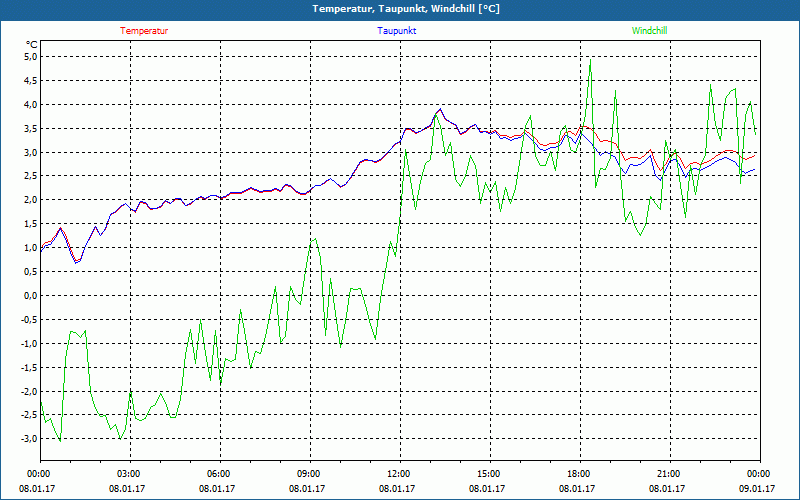Click the -1,5 axis value
This screenshot has height=500, width=800.
click(x=30, y=367)
